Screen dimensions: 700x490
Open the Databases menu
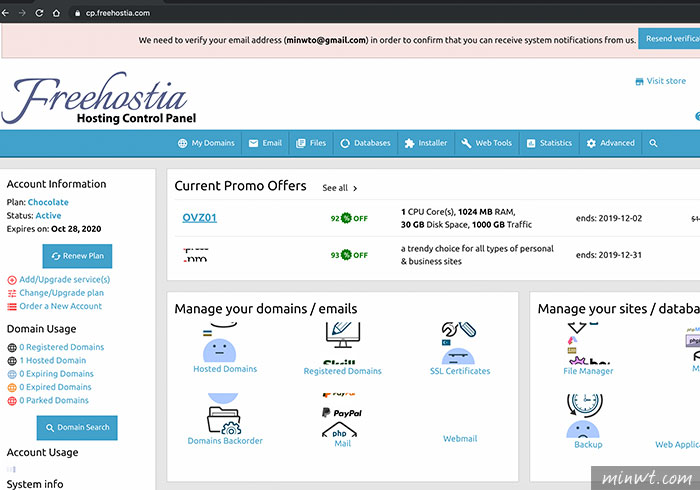click(365, 143)
